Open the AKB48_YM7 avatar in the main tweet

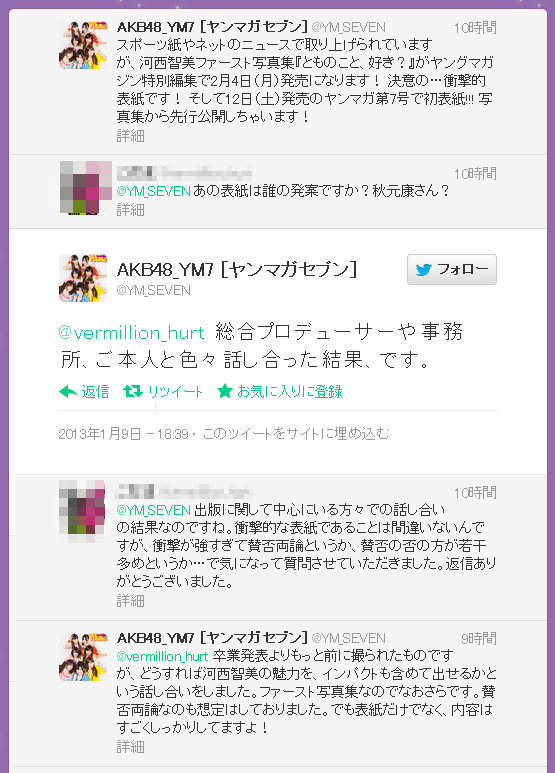pos(83,278)
